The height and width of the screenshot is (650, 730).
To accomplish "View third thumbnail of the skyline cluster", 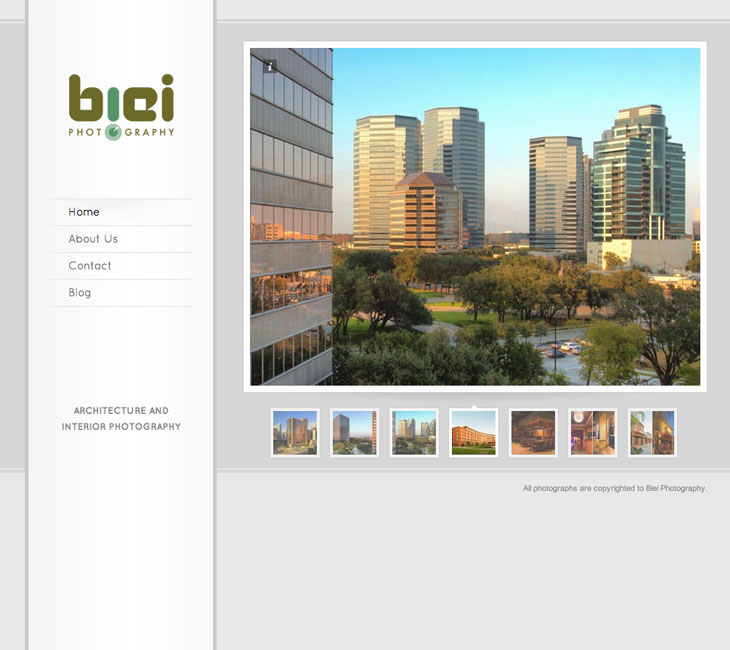I will tap(414, 433).
